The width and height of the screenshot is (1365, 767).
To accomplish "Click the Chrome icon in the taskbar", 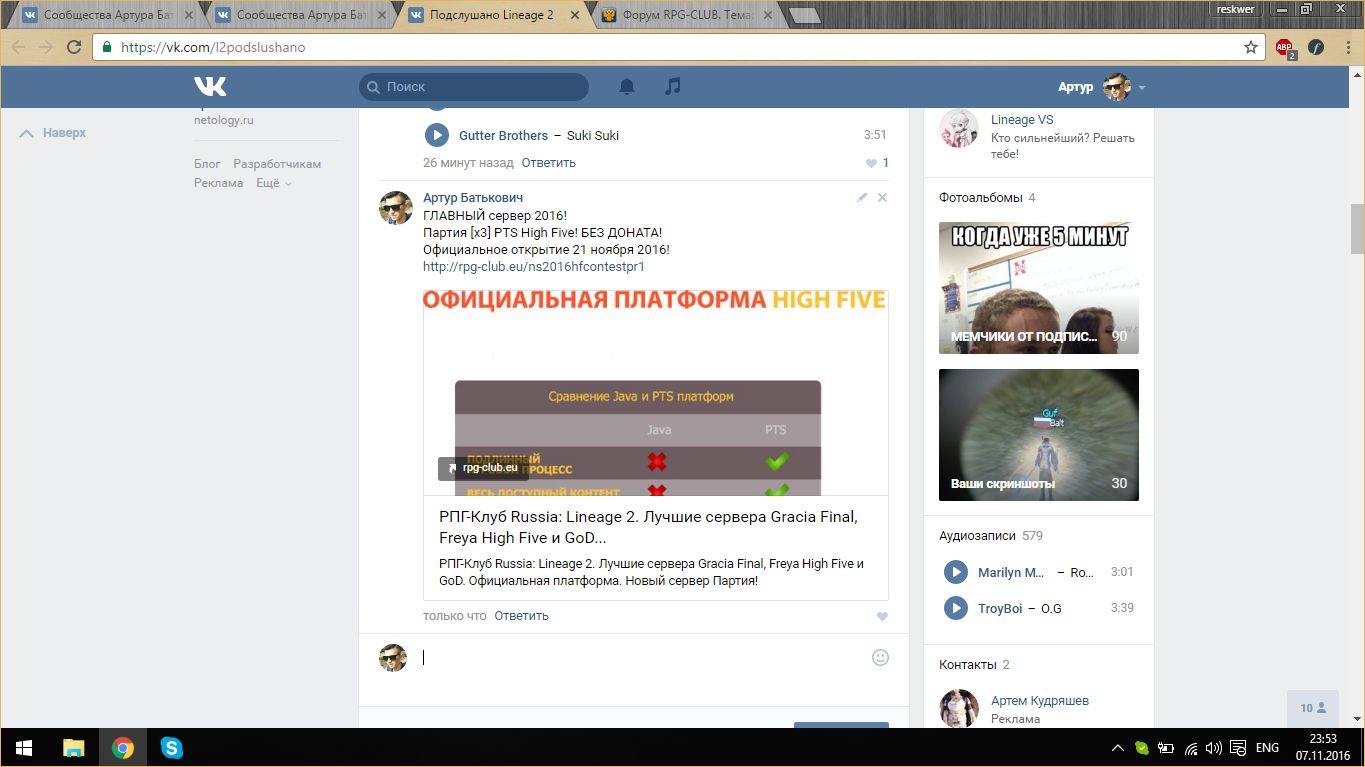I will 123,747.
